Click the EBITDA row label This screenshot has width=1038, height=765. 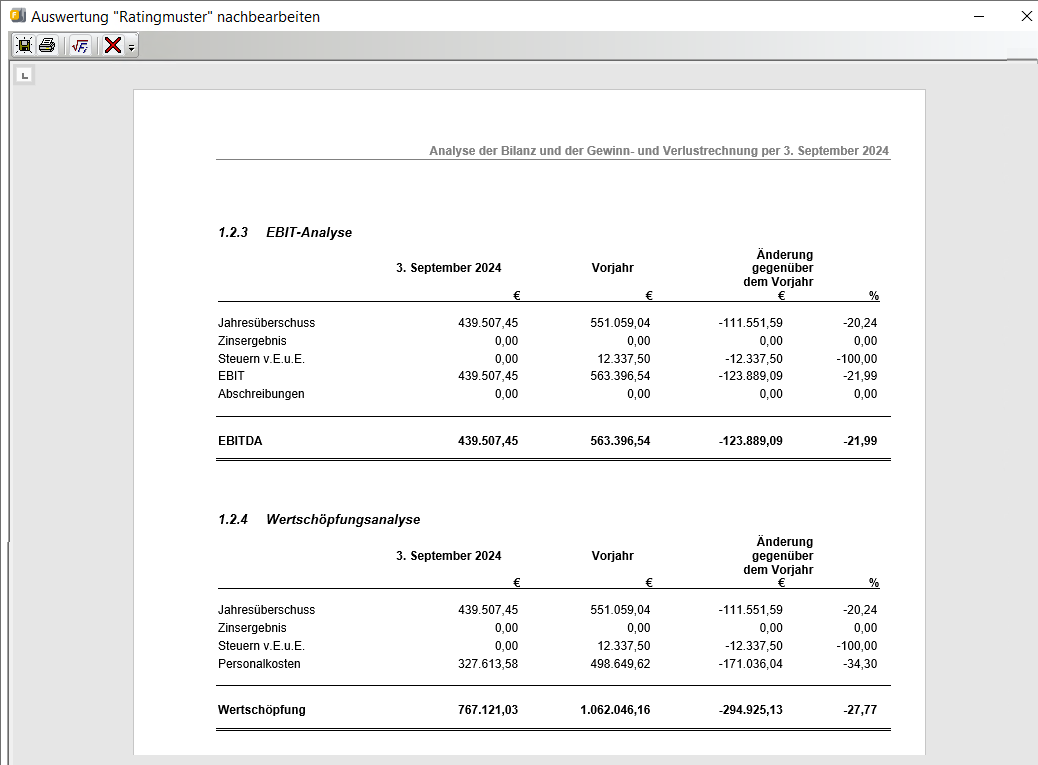click(240, 441)
